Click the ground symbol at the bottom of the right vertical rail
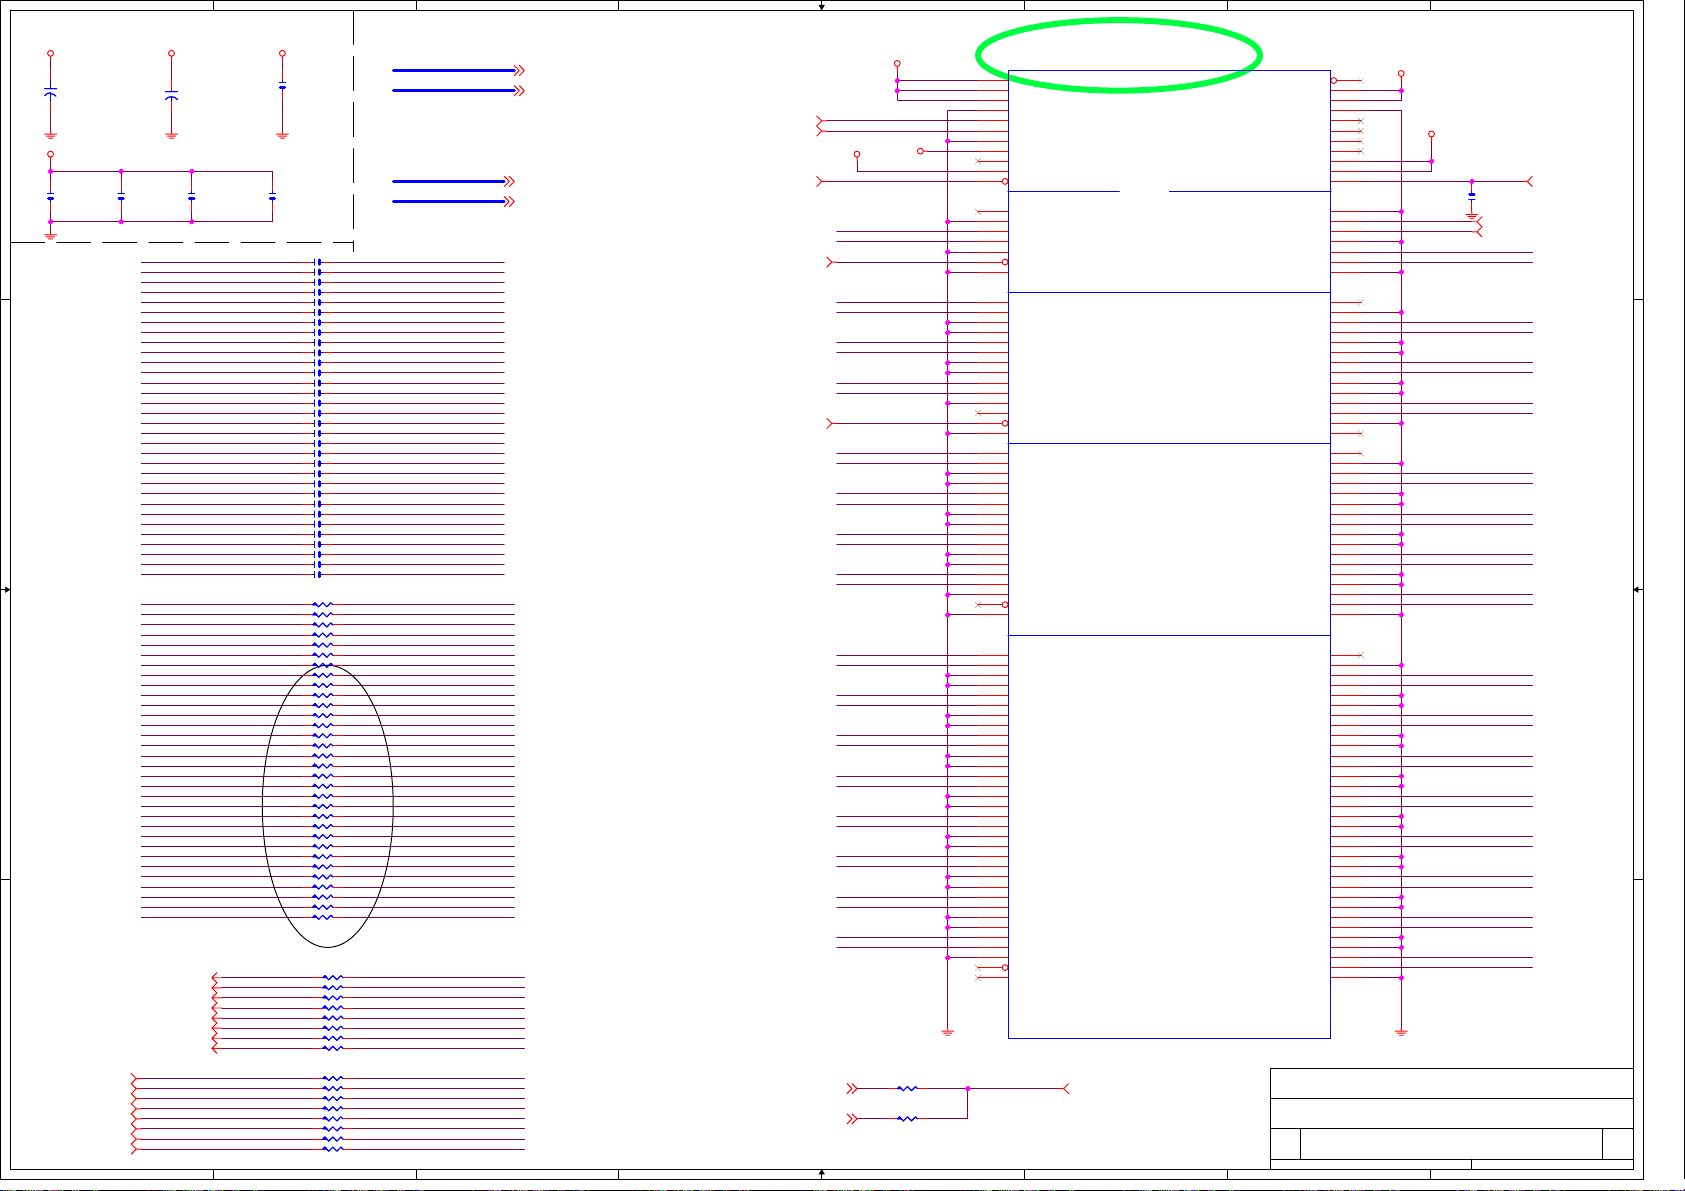Screen dimensions: 1685x1191 point(1401,1032)
